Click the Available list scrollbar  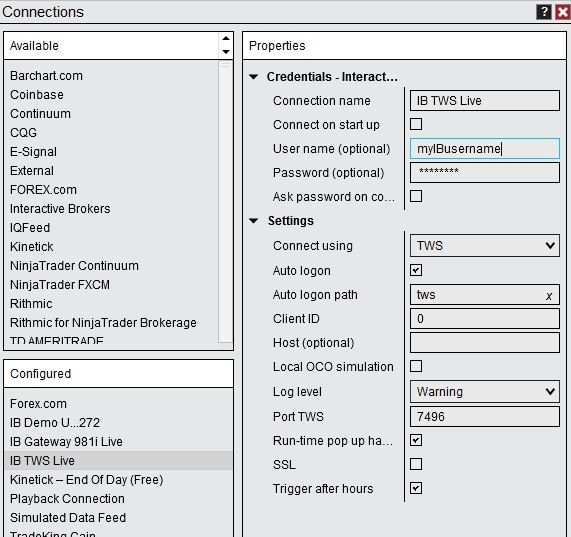(225, 202)
